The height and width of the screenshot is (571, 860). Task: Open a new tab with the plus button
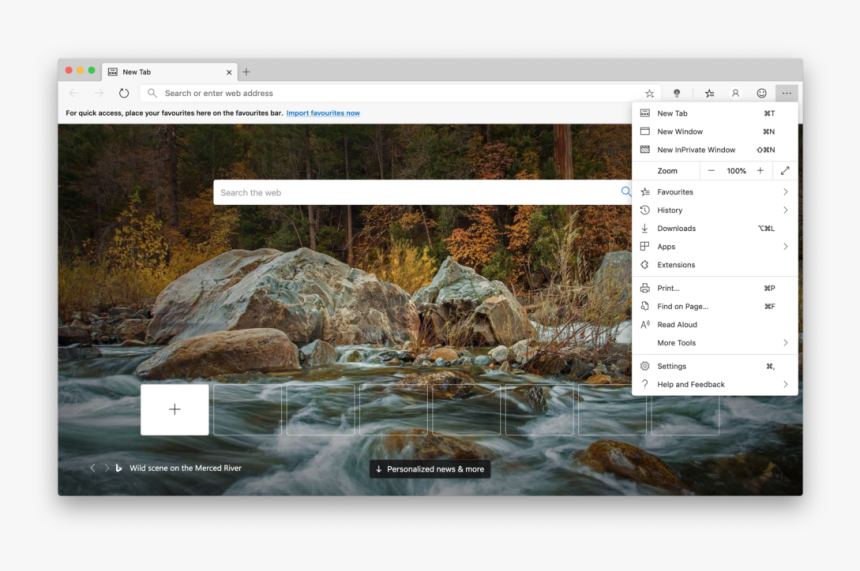(x=246, y=72)
